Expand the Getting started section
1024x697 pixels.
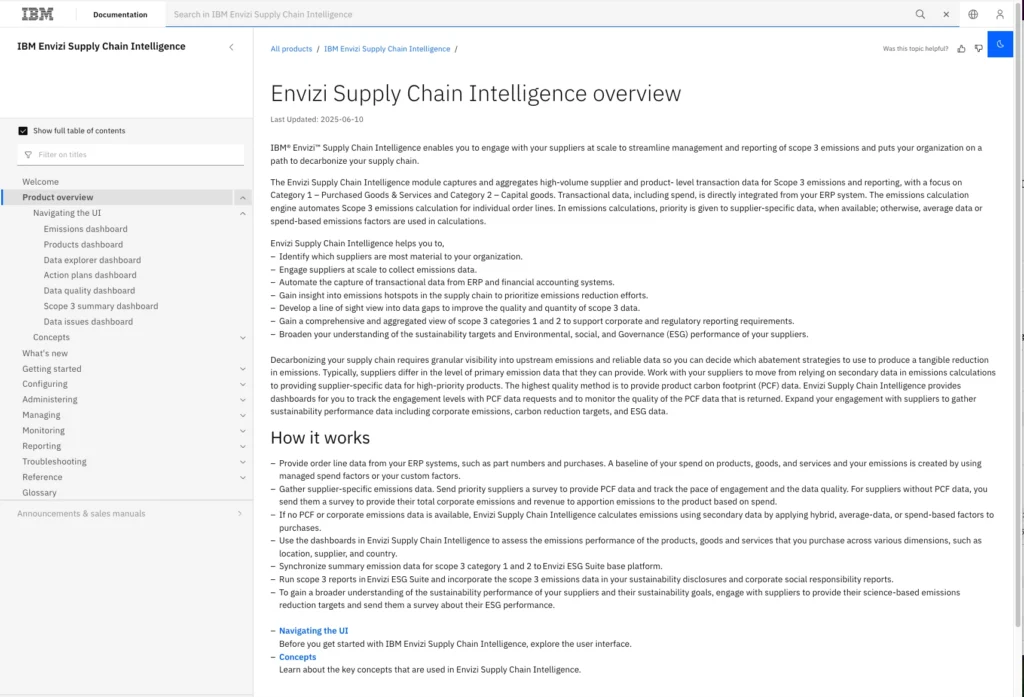coord(243,369)
